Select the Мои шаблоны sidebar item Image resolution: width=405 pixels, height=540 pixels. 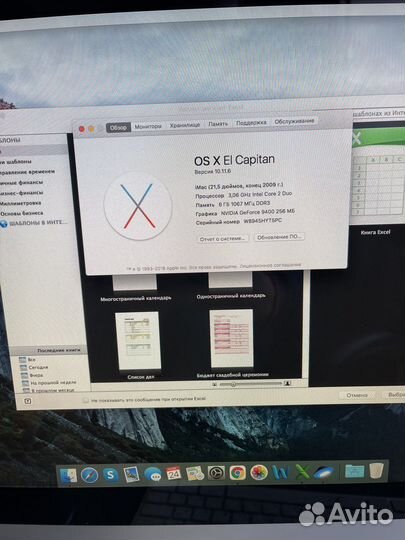point(16,161)
